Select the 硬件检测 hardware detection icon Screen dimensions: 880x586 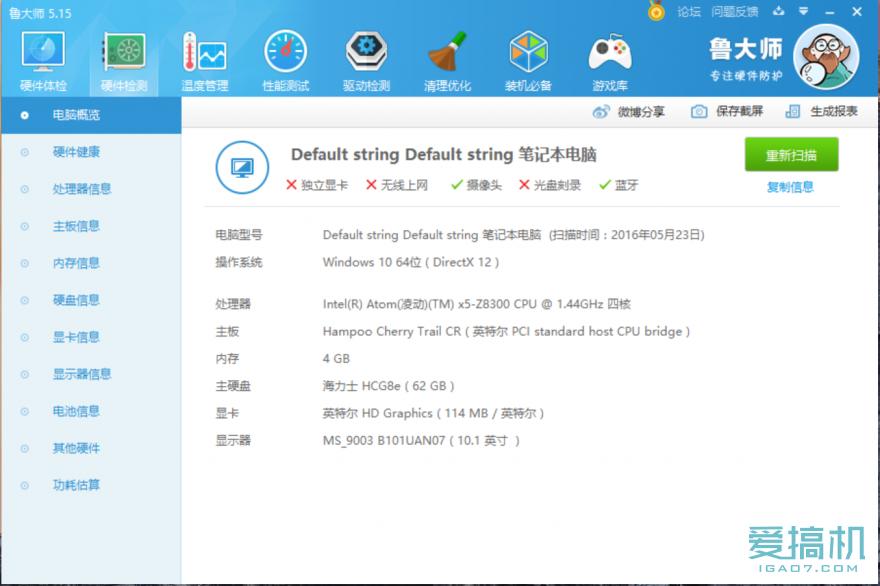pyautogui.click(x=124, y=62)
